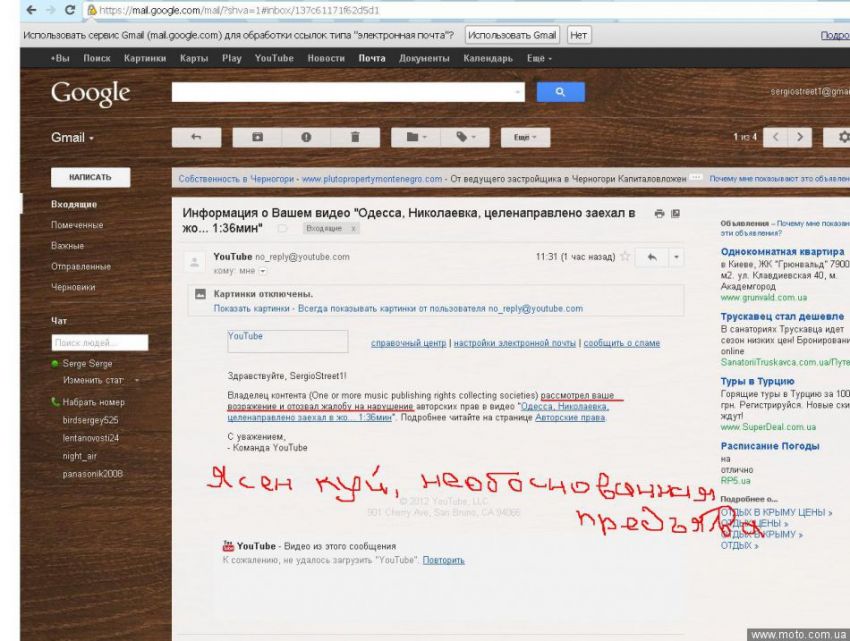850x641 pixels.
Task: Open 'Однокомнатная квартира' ad link
Action: (x=782, y=252)
